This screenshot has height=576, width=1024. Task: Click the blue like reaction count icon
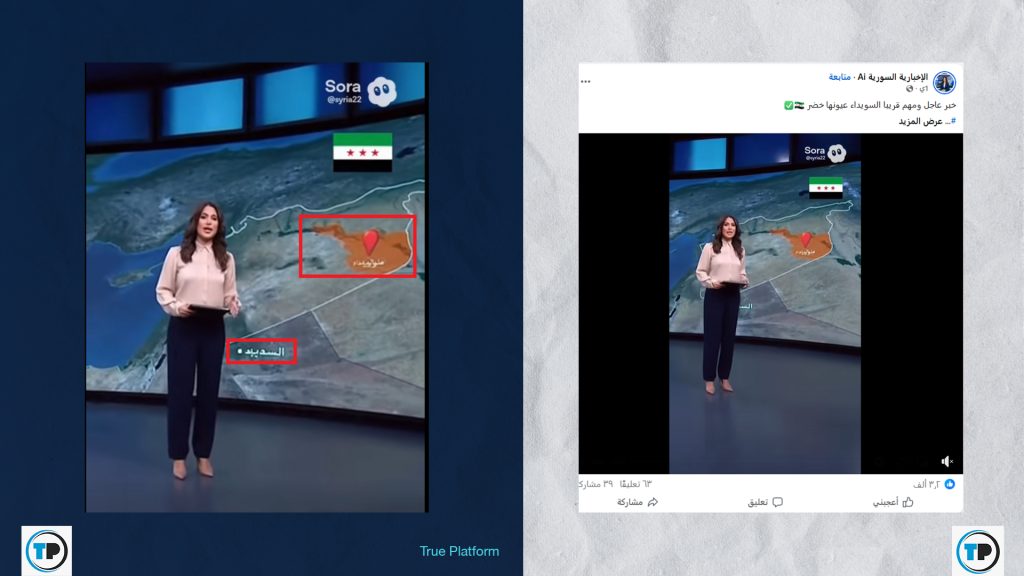pyautogui.click(x=950, y=484)
